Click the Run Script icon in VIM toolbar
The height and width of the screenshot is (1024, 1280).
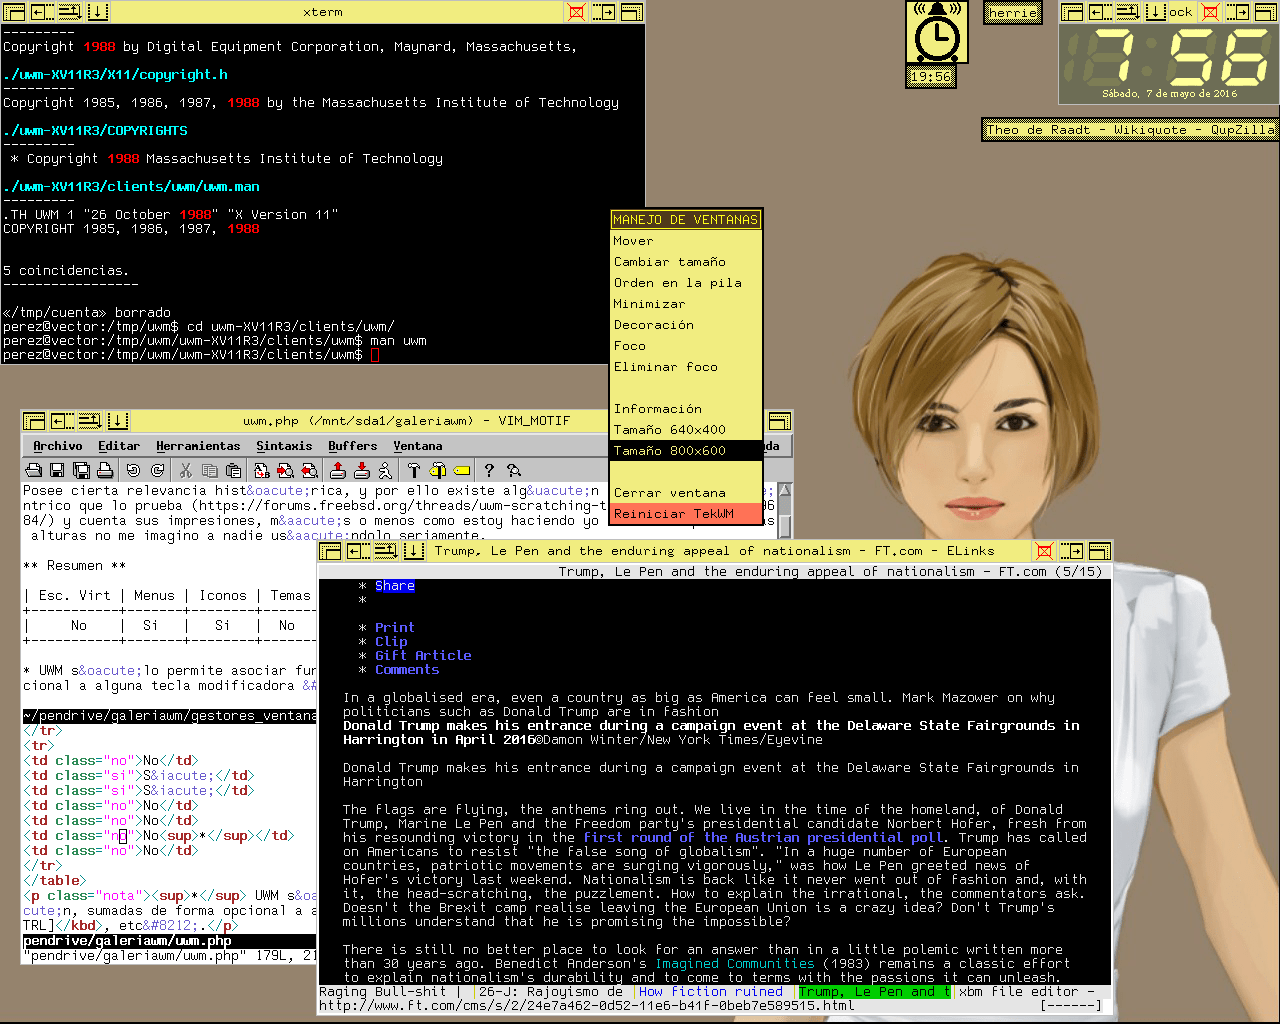tap(385, 470)
